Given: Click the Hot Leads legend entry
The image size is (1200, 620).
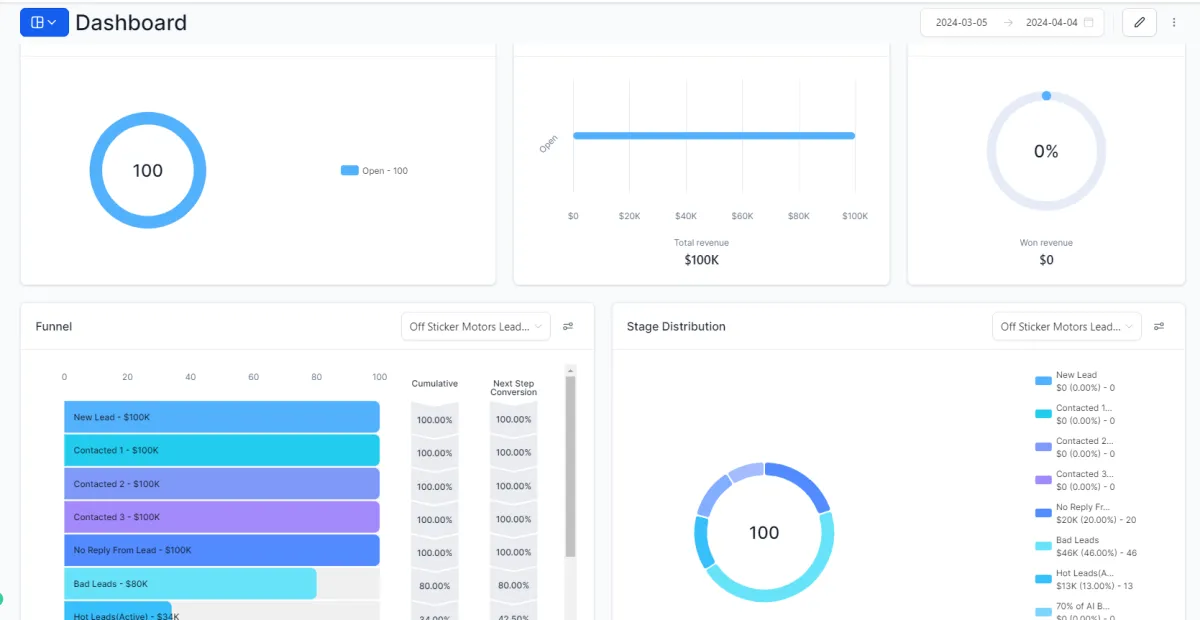Looking at the screenshot, I should [x=1084, y=579].
